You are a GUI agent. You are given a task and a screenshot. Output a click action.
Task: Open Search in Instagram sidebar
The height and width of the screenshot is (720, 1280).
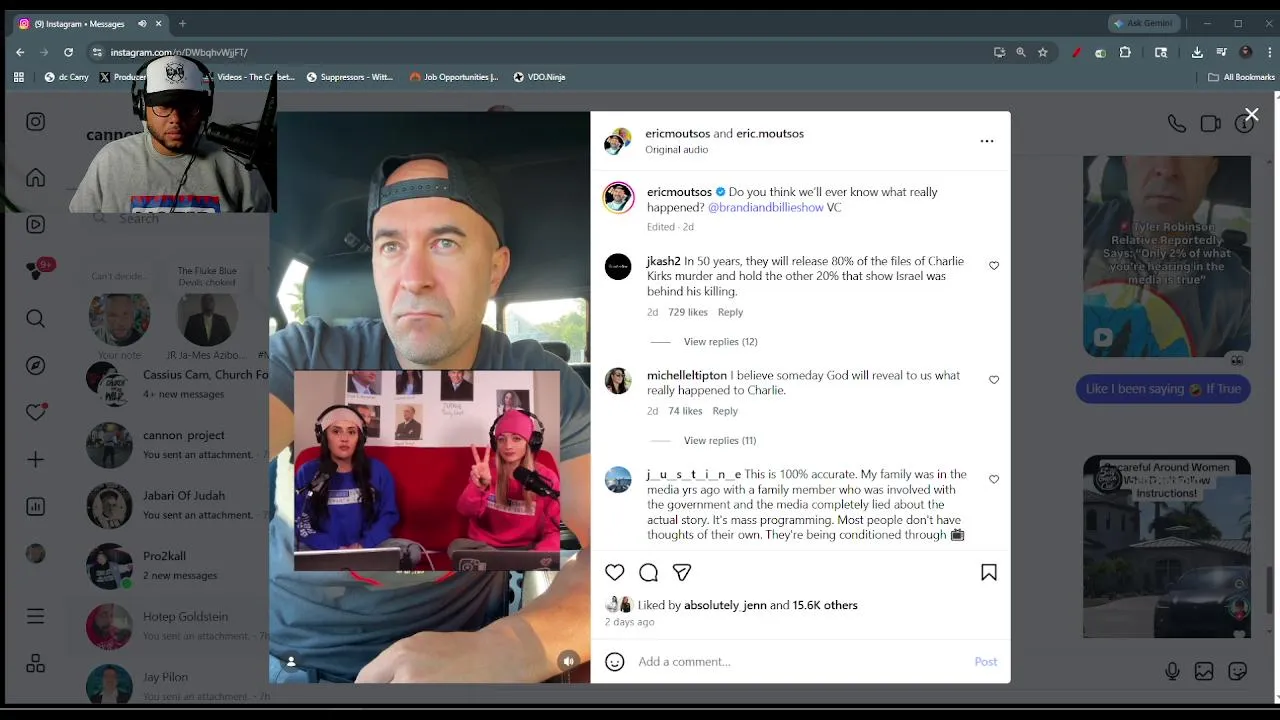(36, 319)
